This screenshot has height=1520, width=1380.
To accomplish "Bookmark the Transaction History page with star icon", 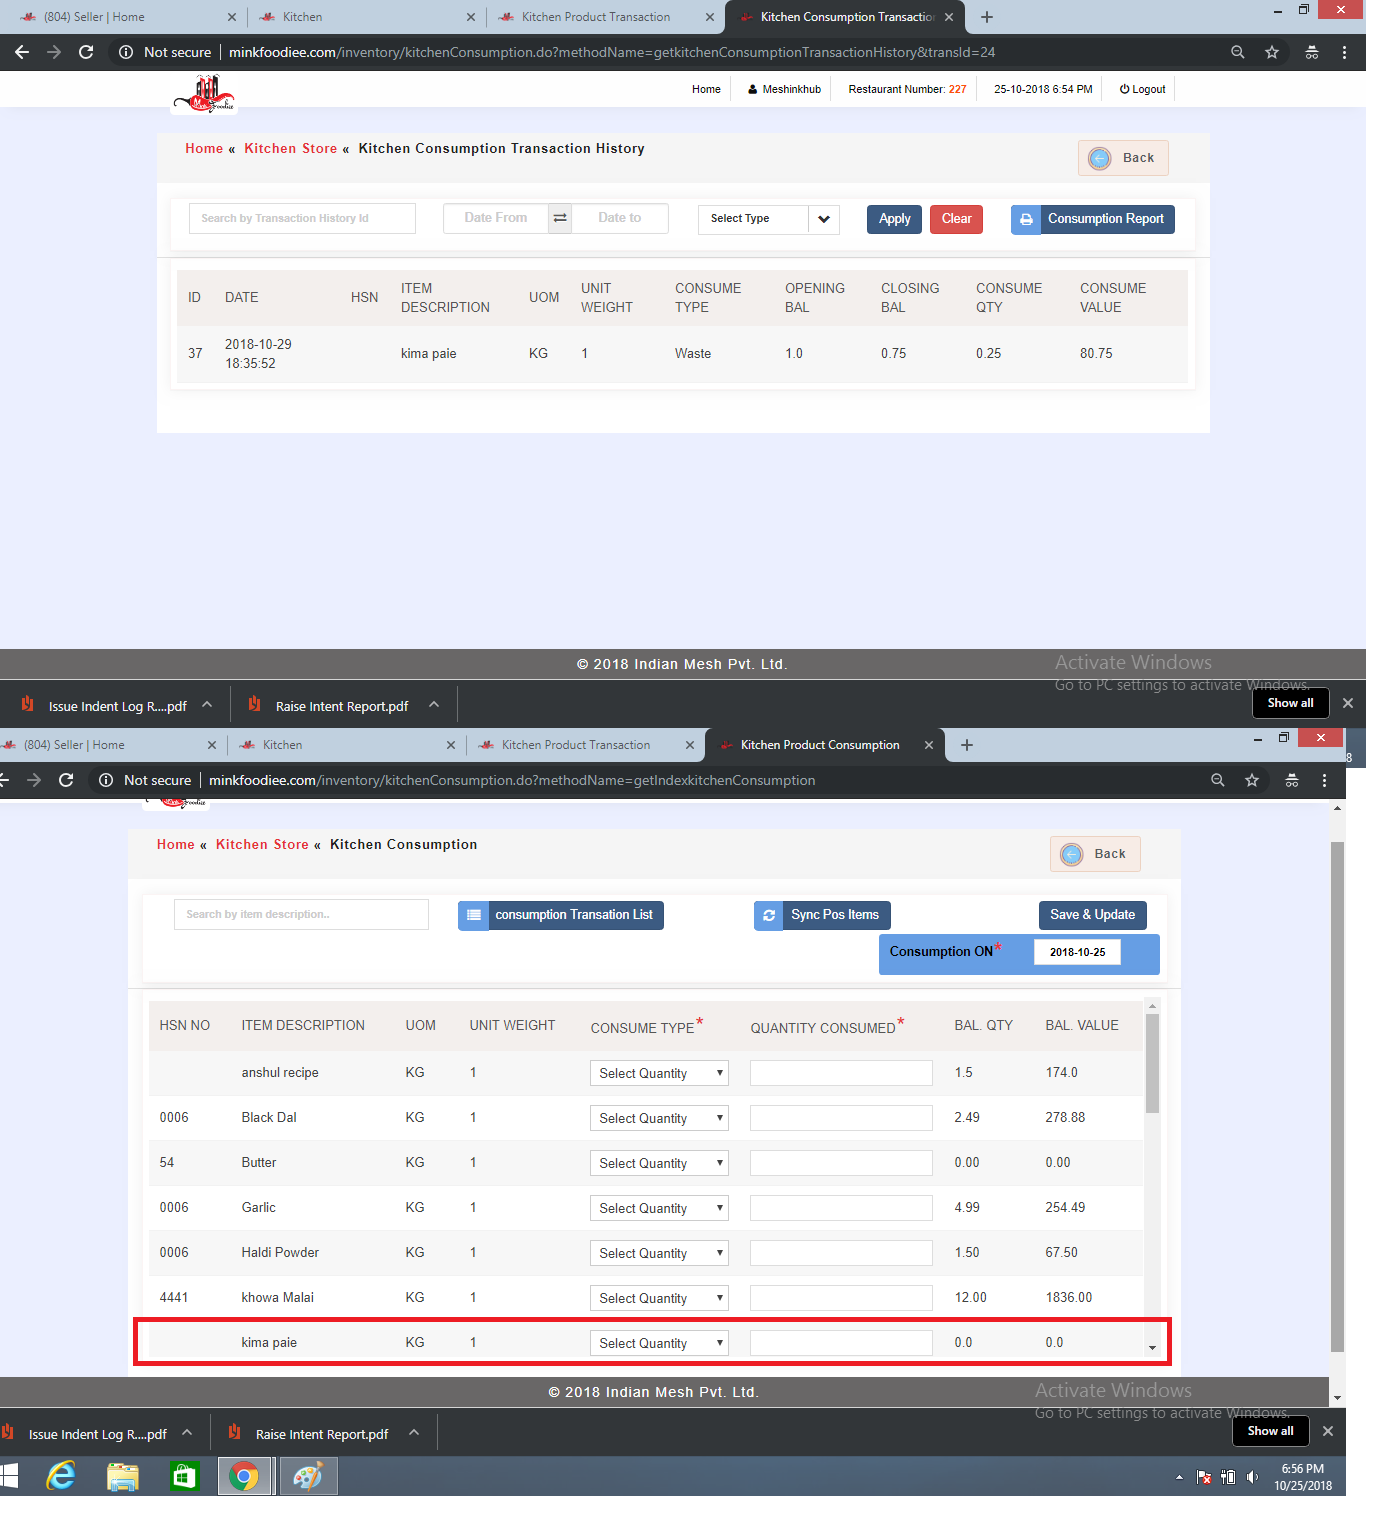I will tap(1272, 52).
